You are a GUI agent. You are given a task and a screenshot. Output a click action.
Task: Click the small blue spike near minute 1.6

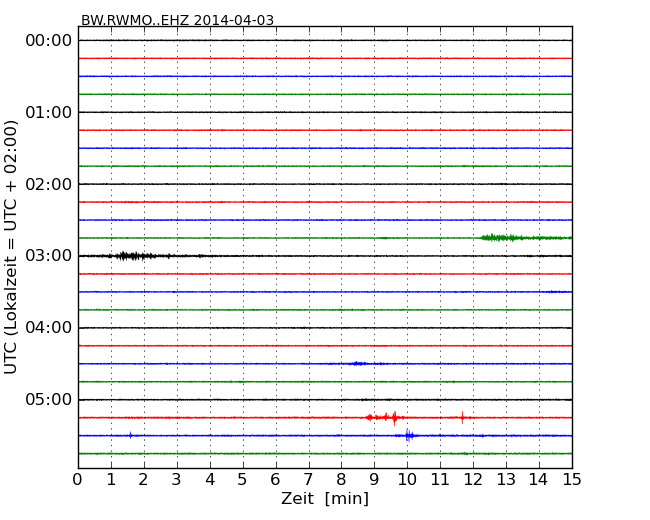131,435
